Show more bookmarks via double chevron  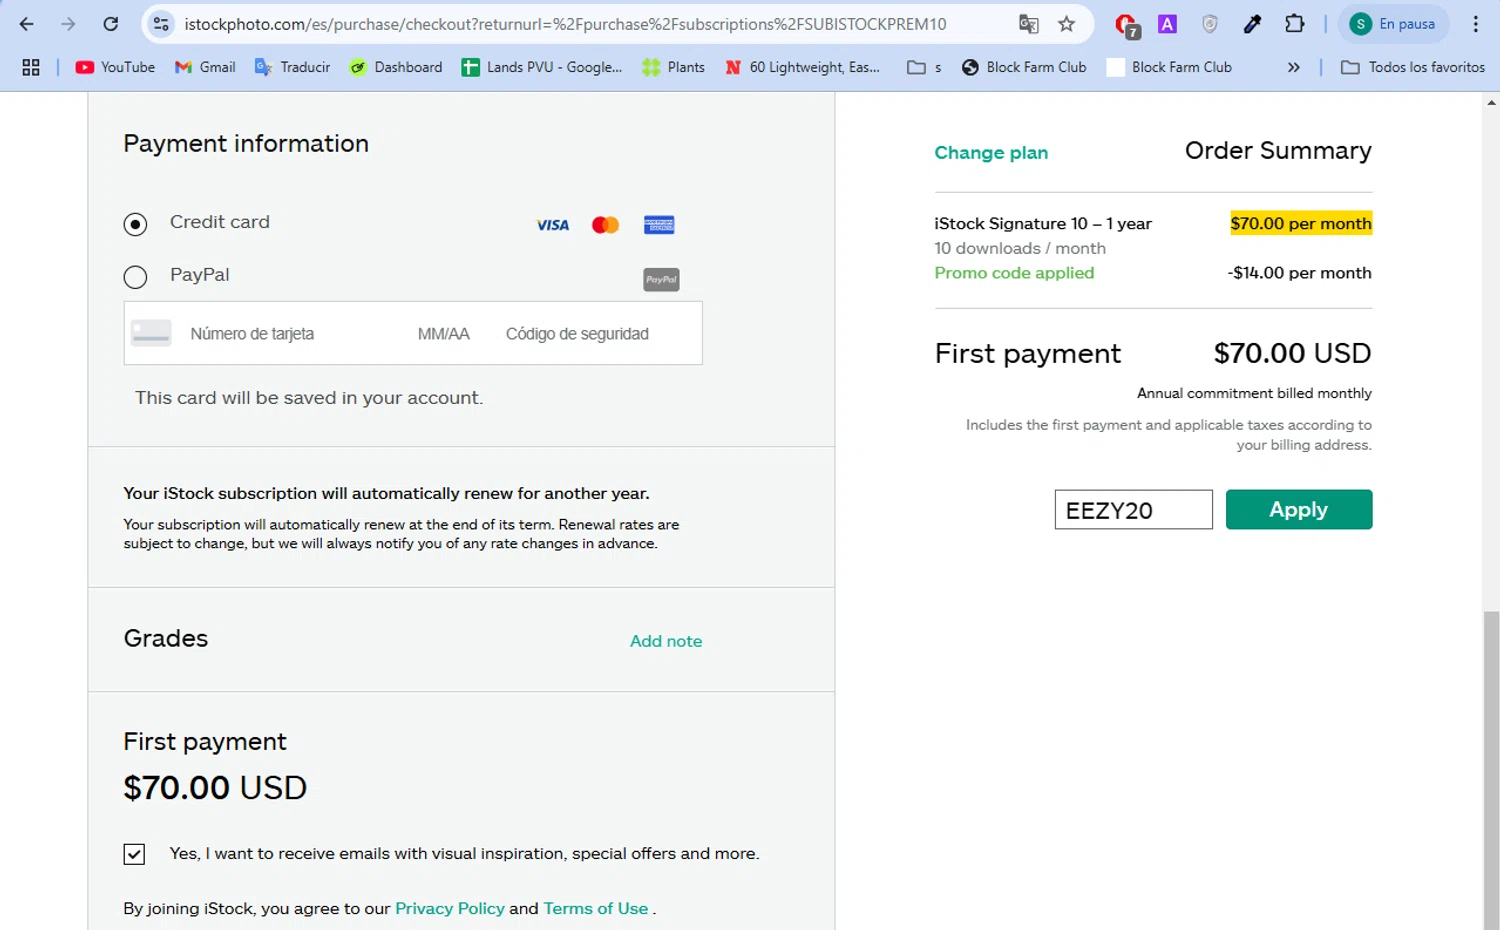(1293, 67)
